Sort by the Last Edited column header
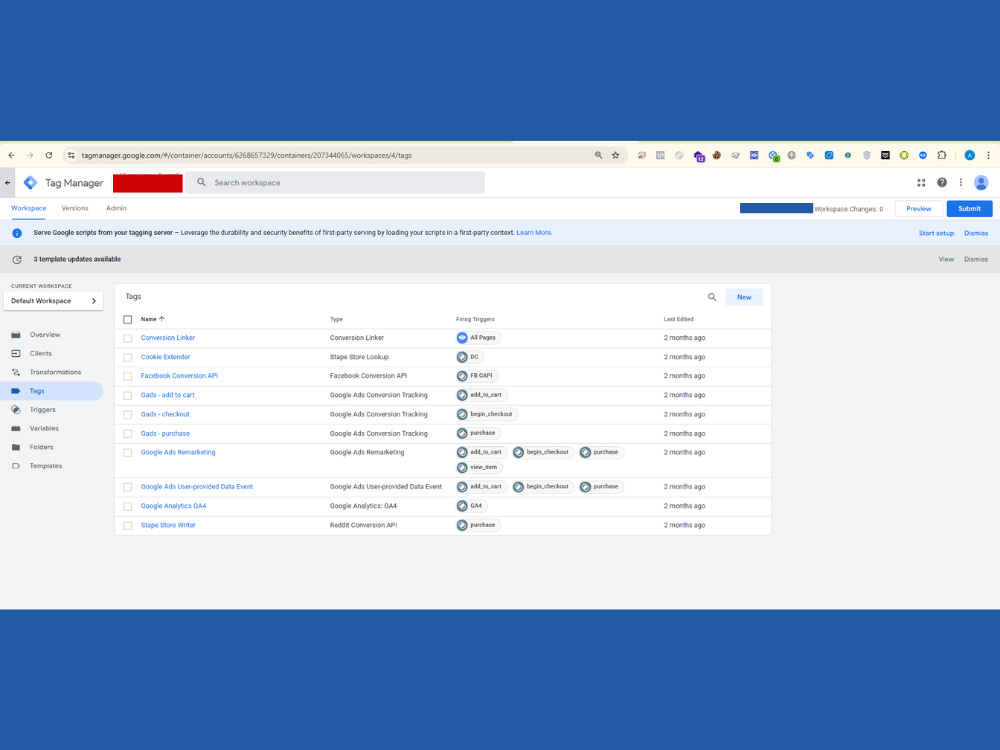Viewport: 1000px width, 750px height. click(678, 319)
